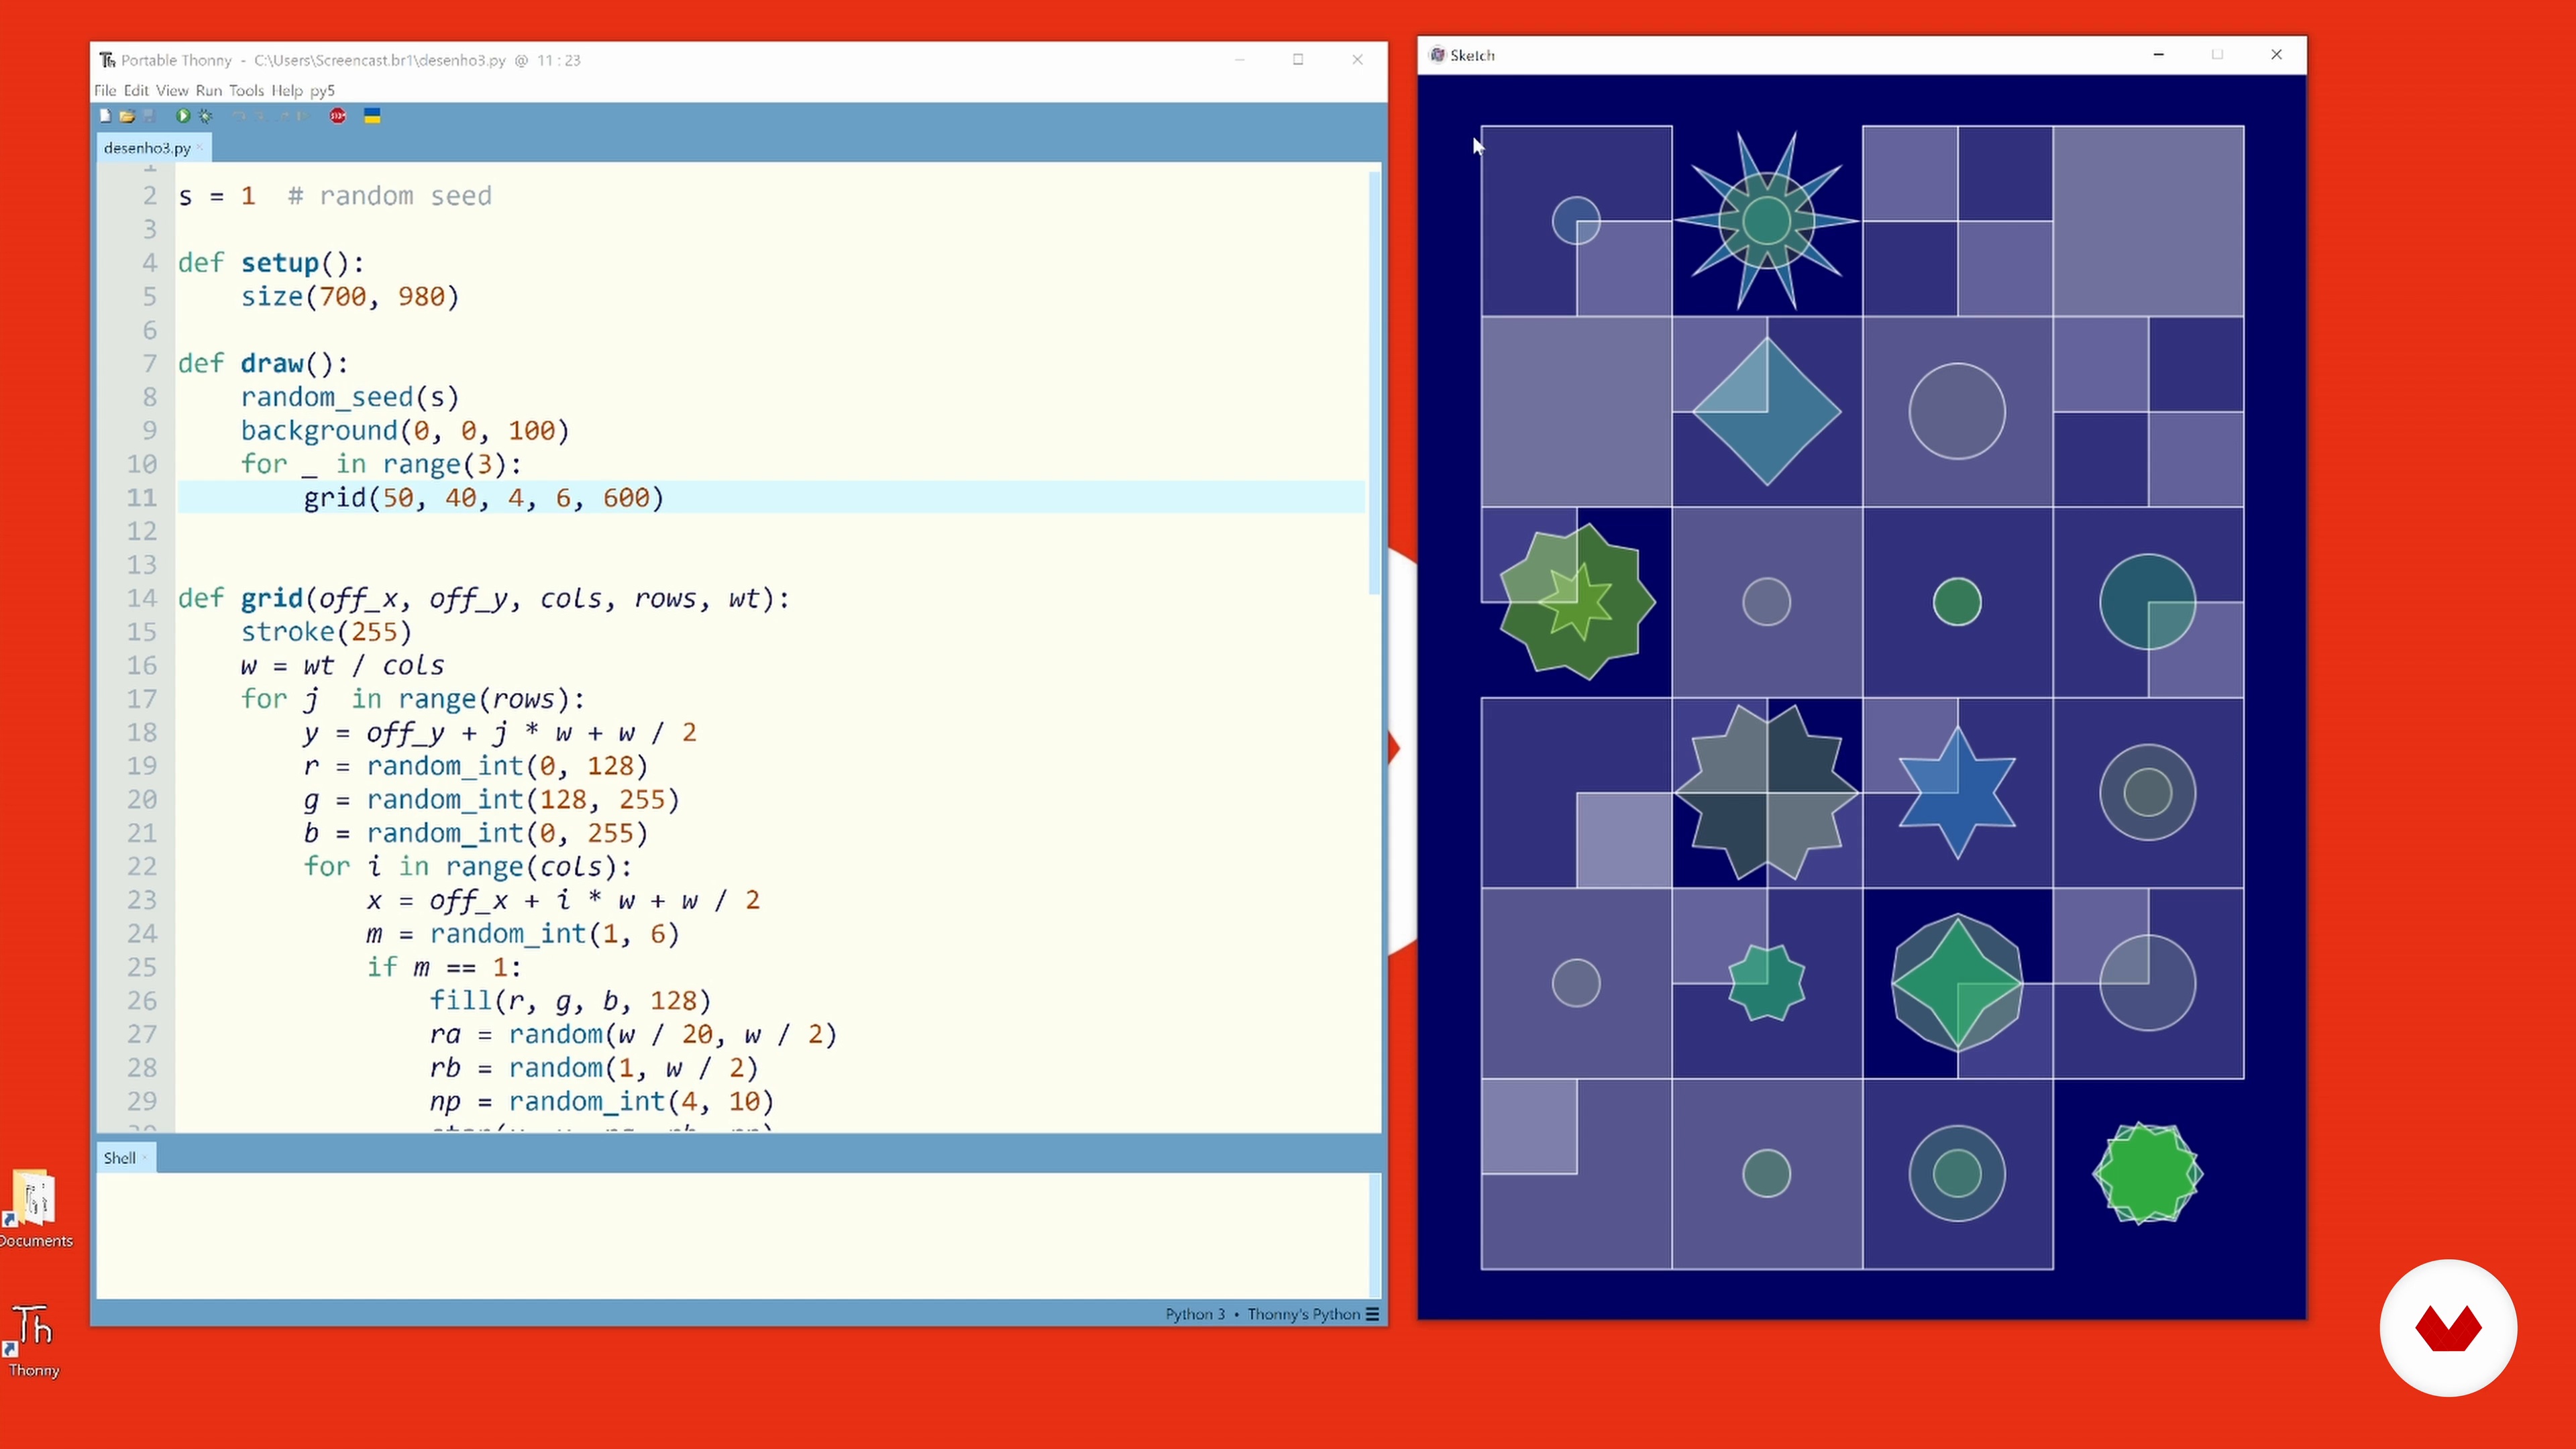Viewport: 2576px width, 1449px height.
Task: Click the bright green star in Sketch
Action: pyautogui.click(x=2147, y=1173)
